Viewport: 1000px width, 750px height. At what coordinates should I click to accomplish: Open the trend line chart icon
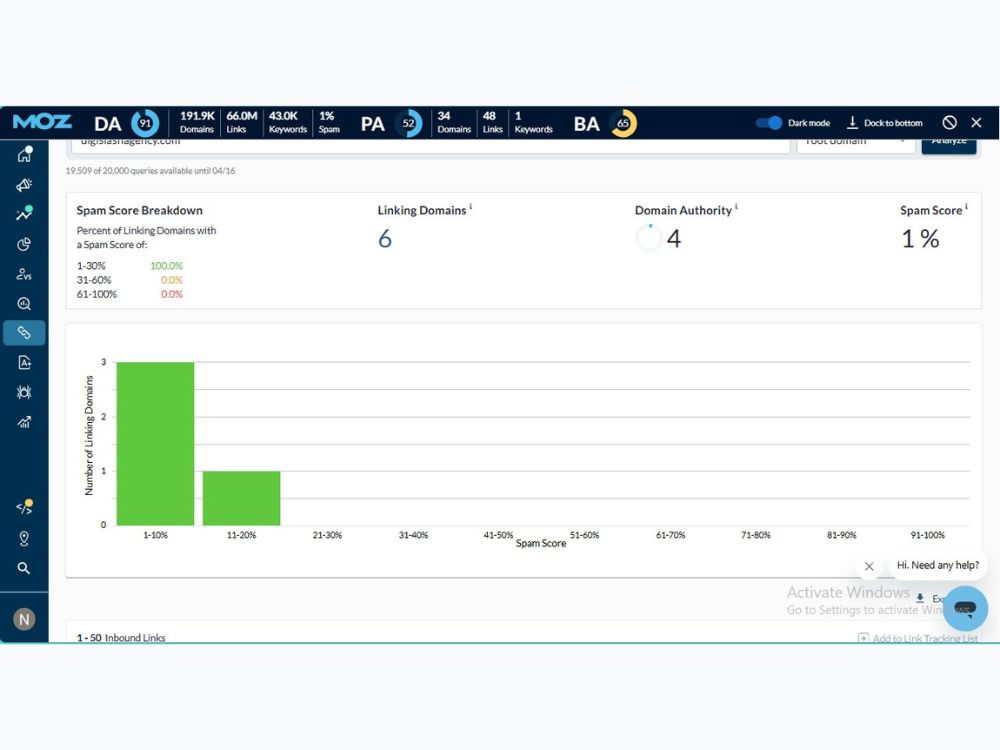[24, 214]
